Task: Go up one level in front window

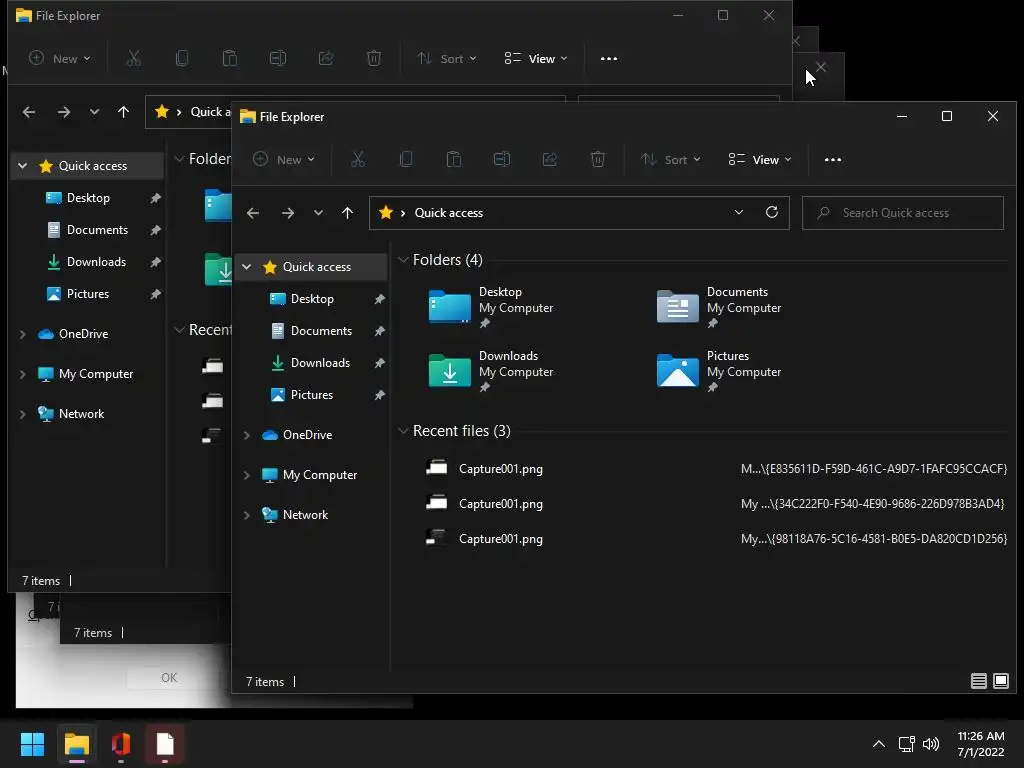Action: click(x=347, y=213)
